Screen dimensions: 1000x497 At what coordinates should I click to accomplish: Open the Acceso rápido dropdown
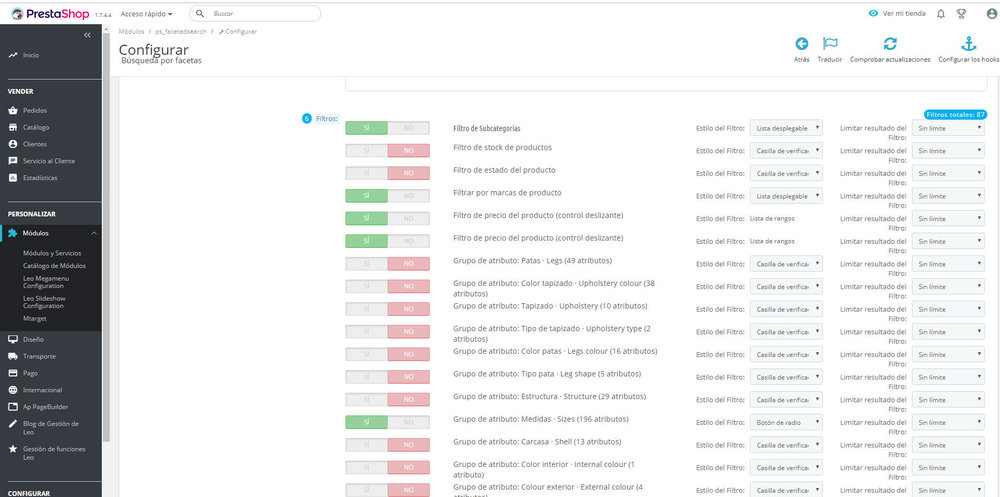(x=147, y=14)
